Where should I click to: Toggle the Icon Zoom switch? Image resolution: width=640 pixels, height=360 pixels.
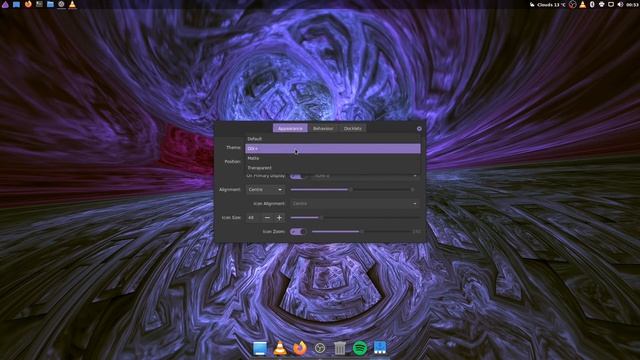tap(298, 232)
